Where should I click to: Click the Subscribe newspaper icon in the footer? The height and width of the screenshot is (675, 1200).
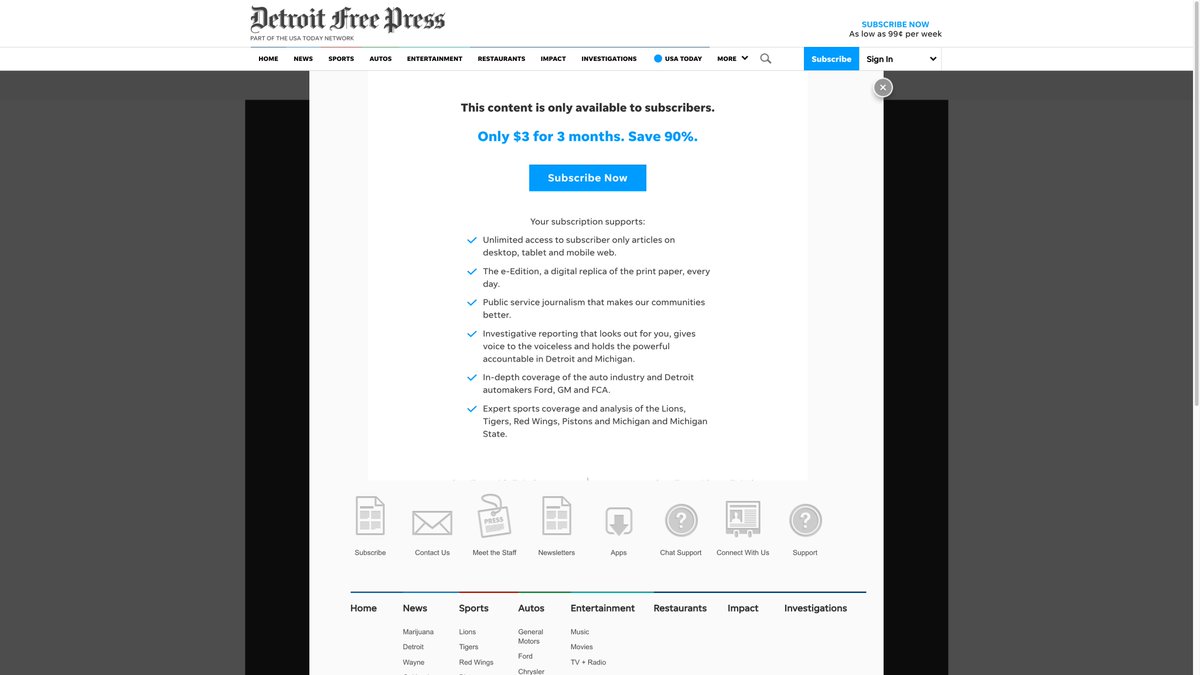click(x=370, y=516)
